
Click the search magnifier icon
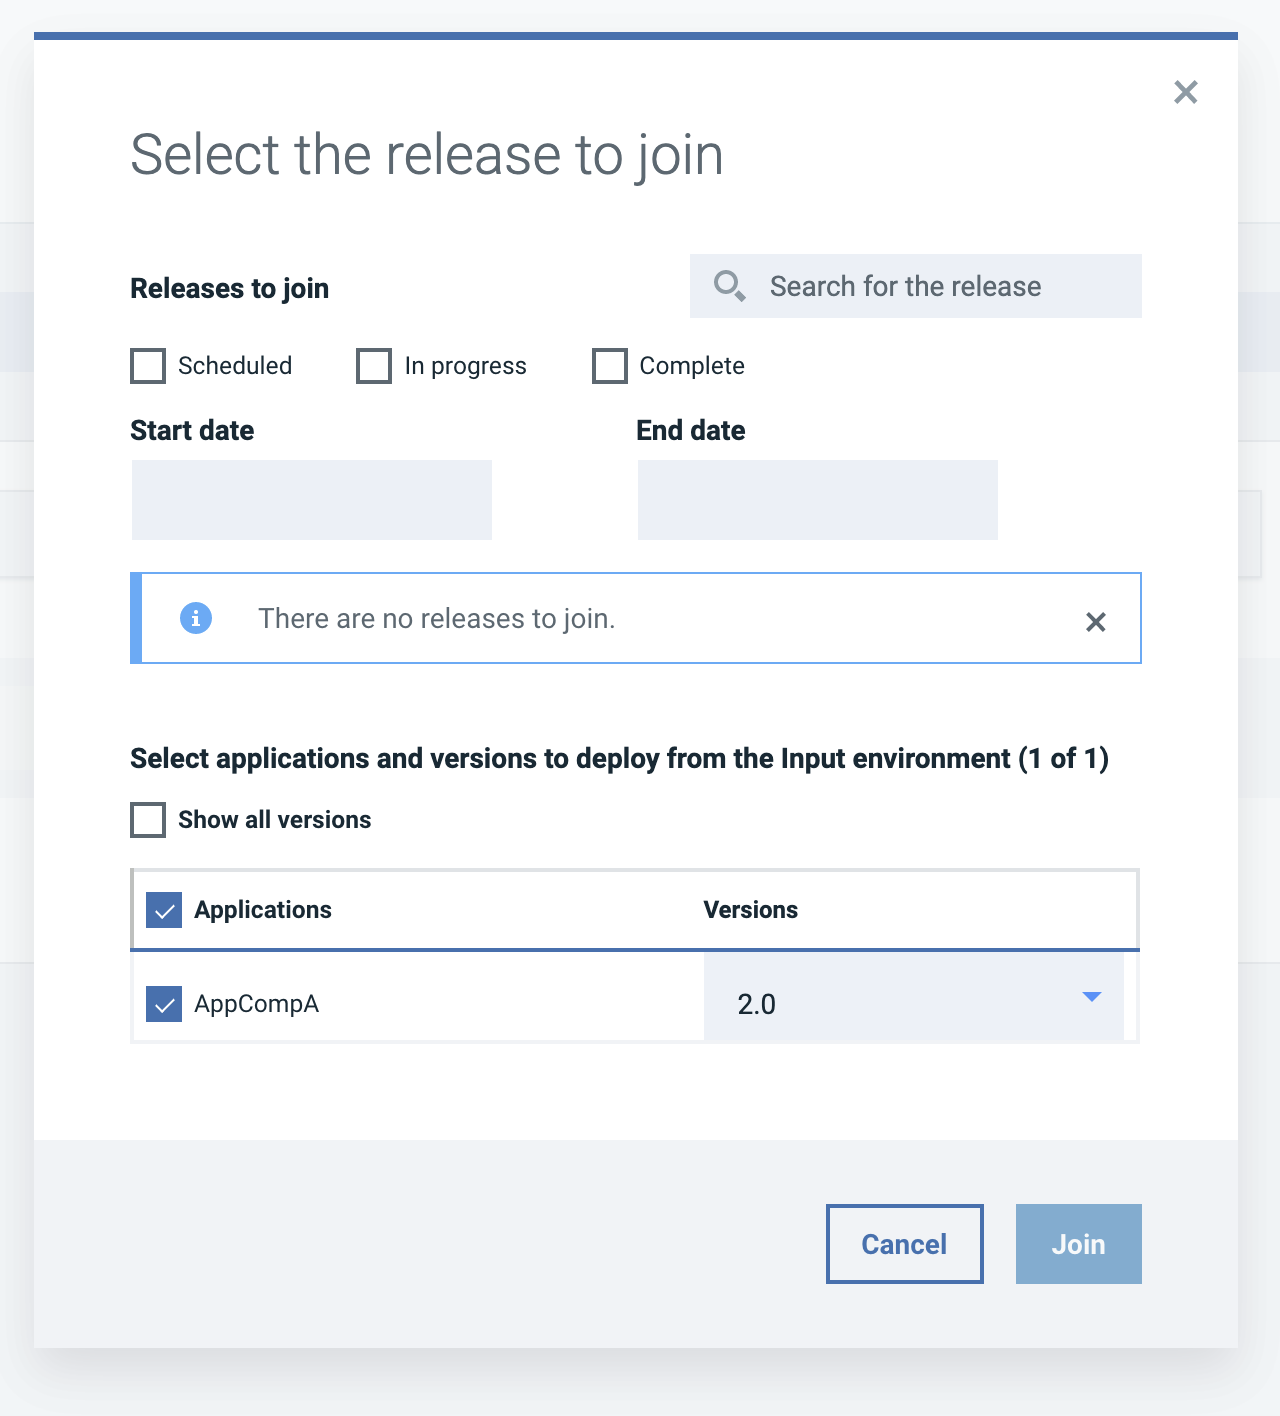(x=729, y=285)
